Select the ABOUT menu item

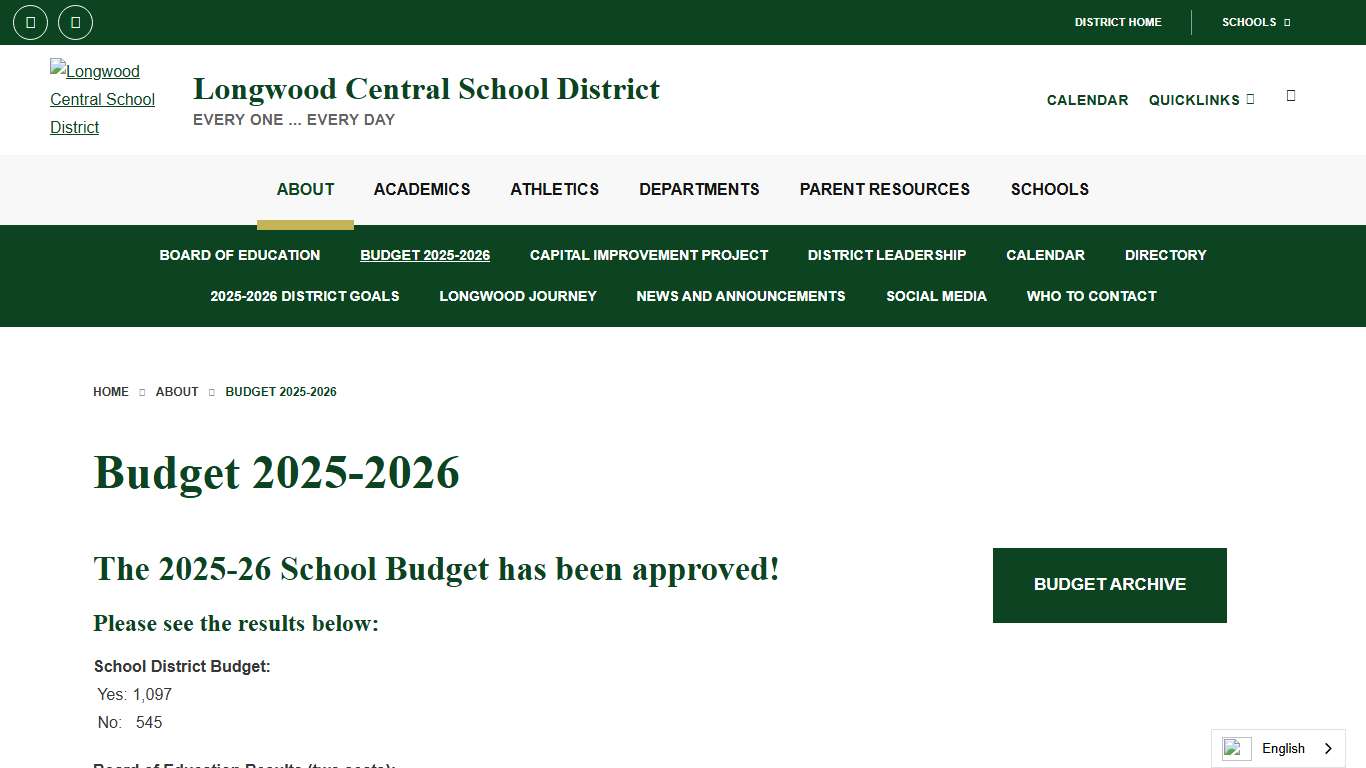click(305, 189)
